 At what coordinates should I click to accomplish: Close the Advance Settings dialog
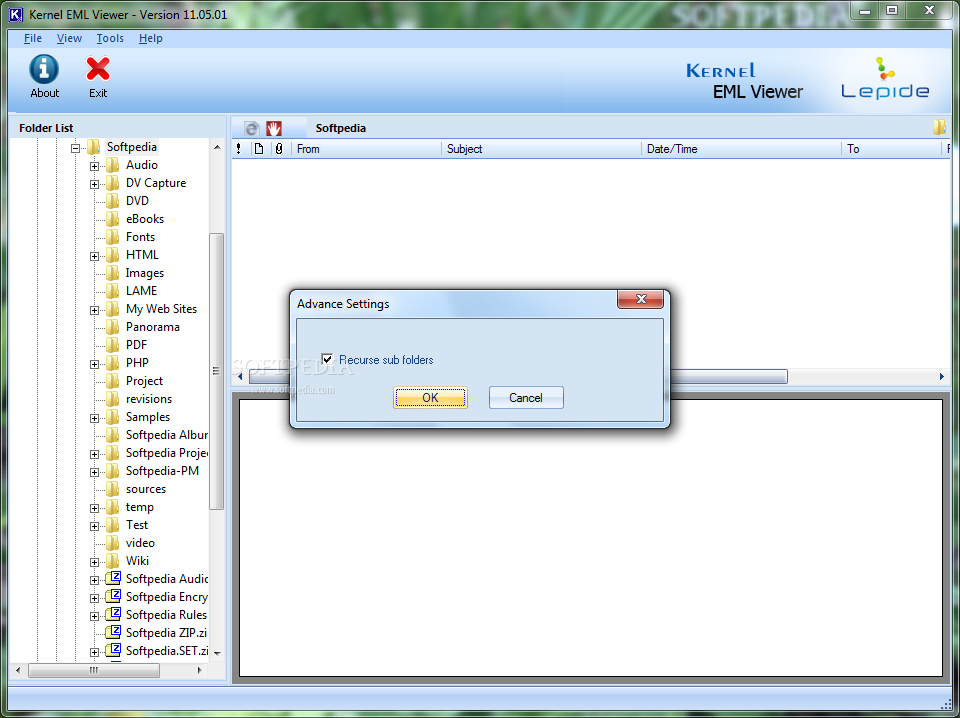pyautogui.click(x=640, y=299)
